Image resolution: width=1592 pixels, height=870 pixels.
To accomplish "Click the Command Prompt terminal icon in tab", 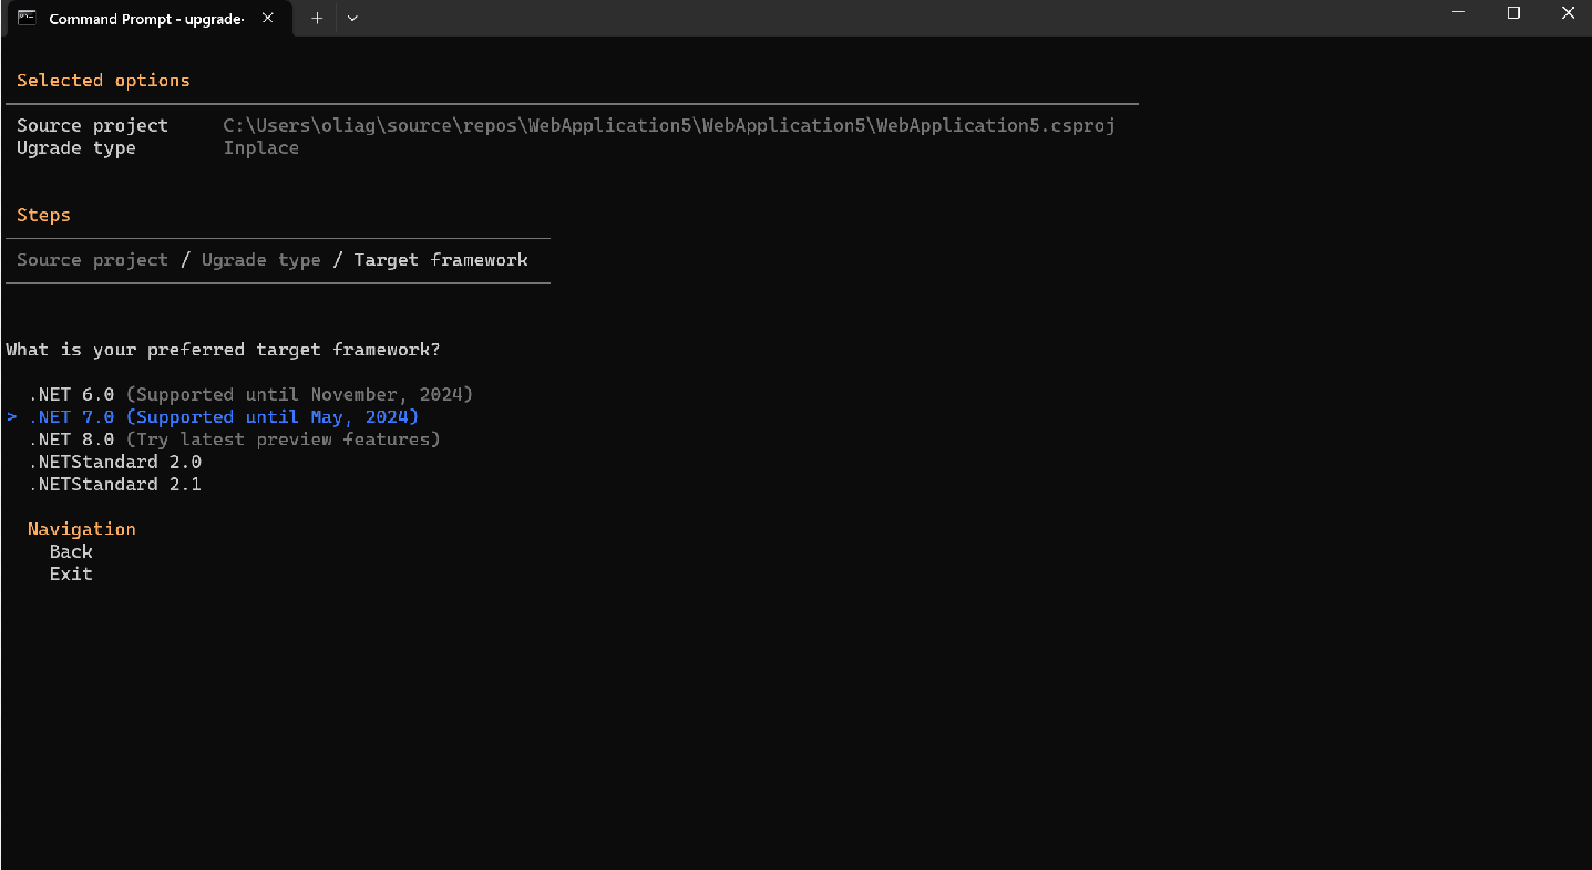I will point(27,17).
